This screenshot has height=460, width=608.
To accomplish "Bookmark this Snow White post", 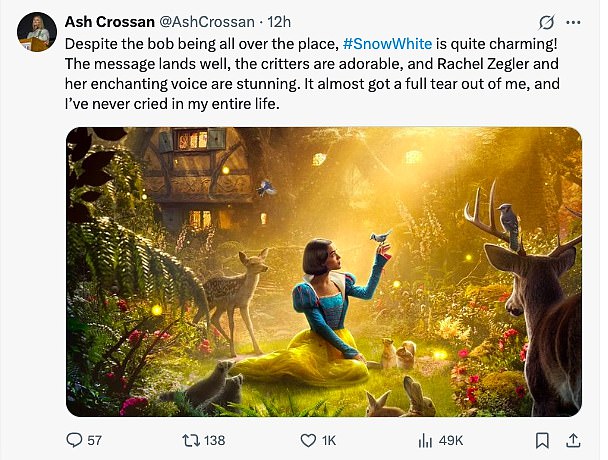I will 542,439.
